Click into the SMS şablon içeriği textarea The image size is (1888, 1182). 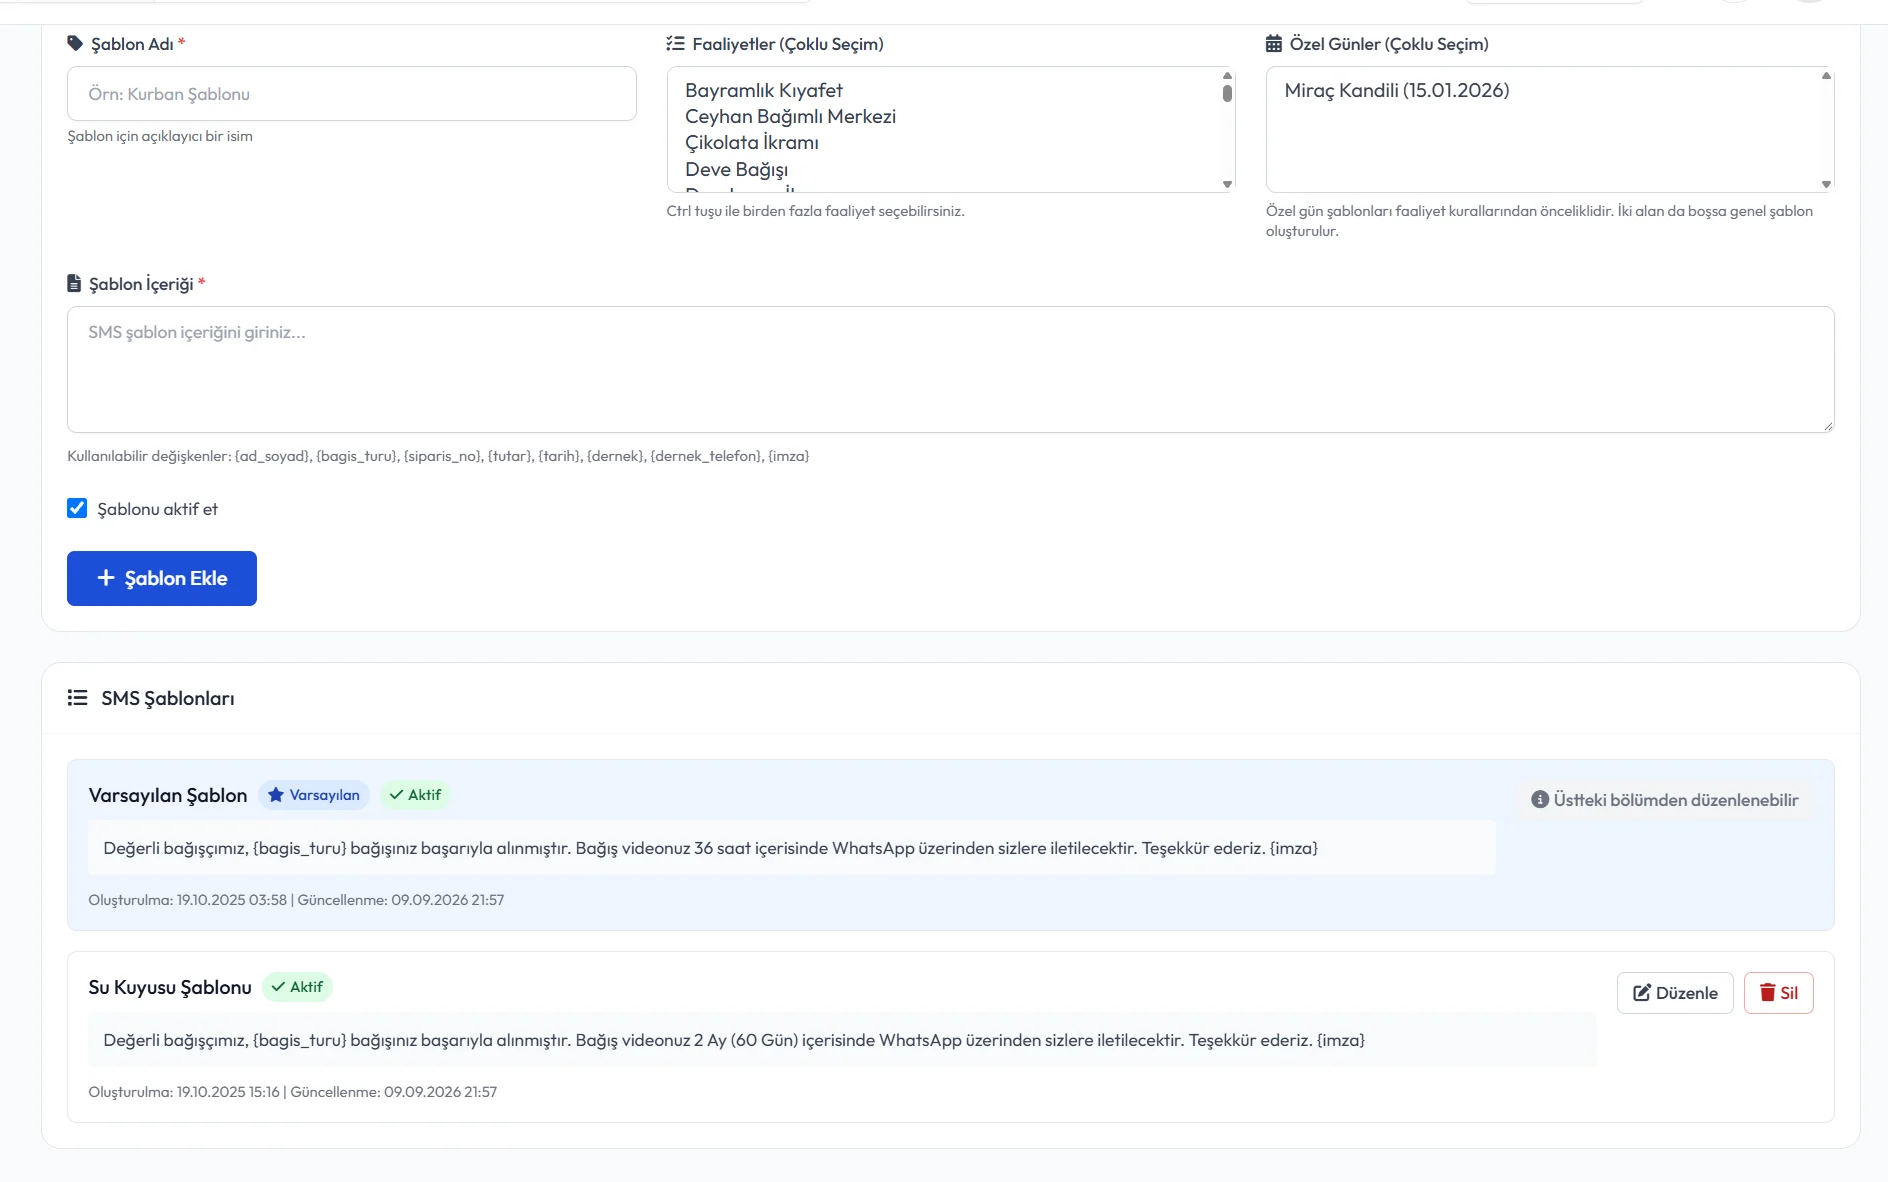[x=951, y=369]
